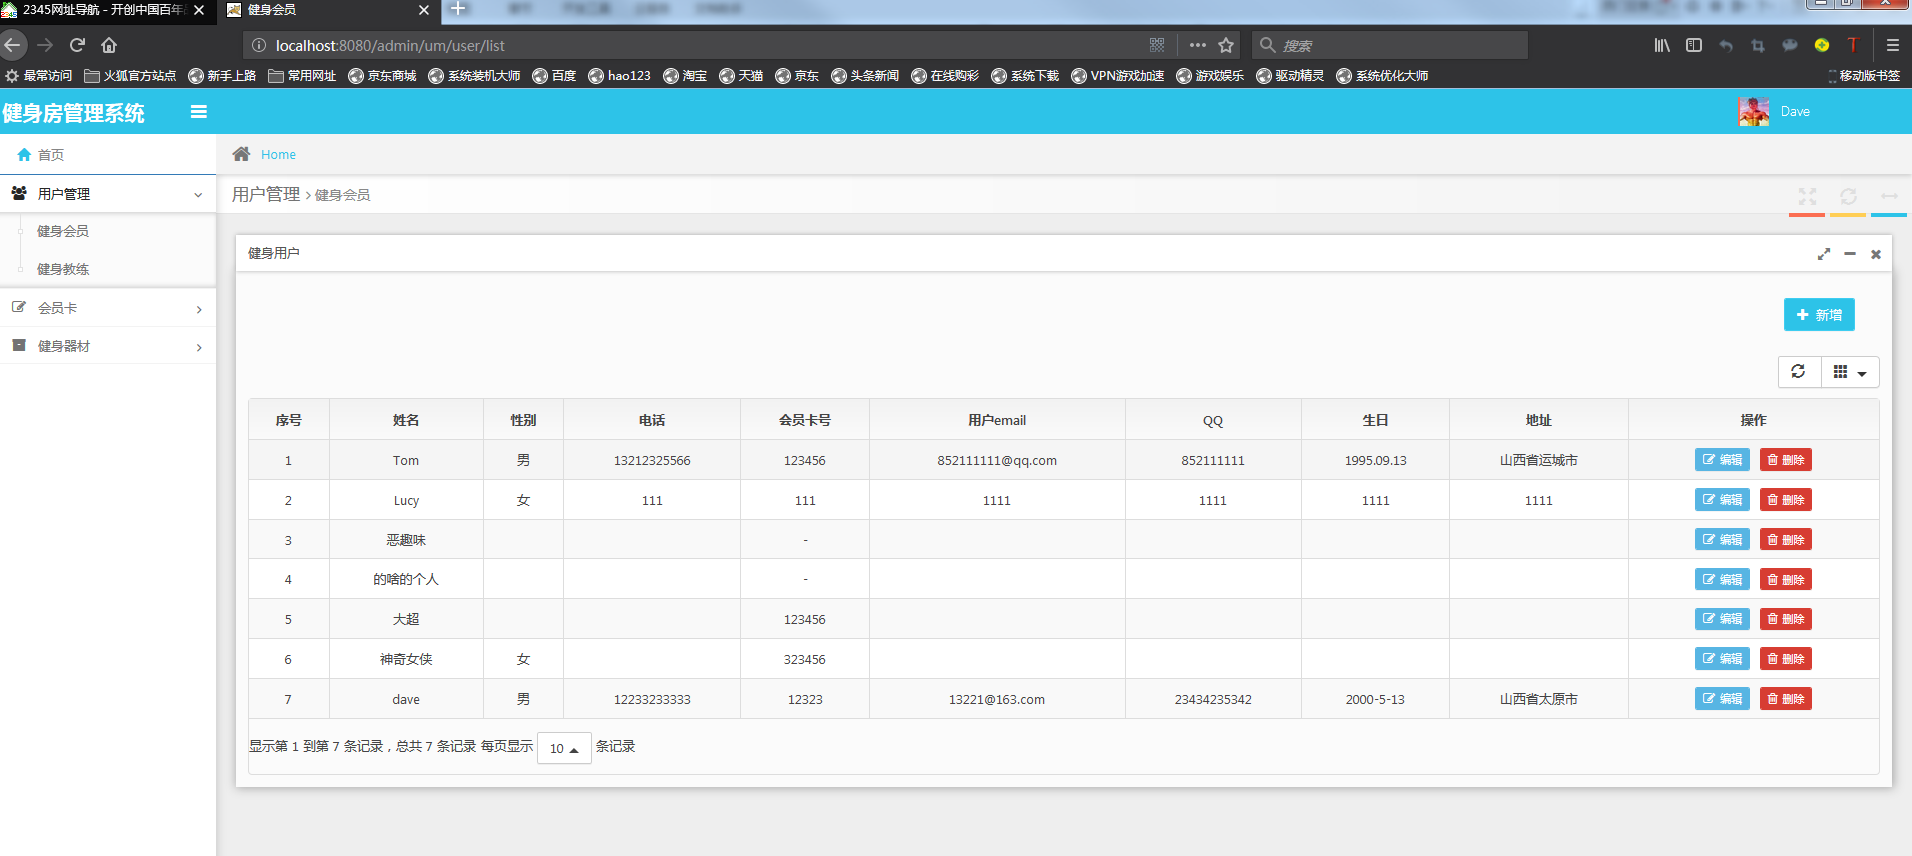
Task: Open 首页 in the sidebar
Action: [x=108, y=155]
